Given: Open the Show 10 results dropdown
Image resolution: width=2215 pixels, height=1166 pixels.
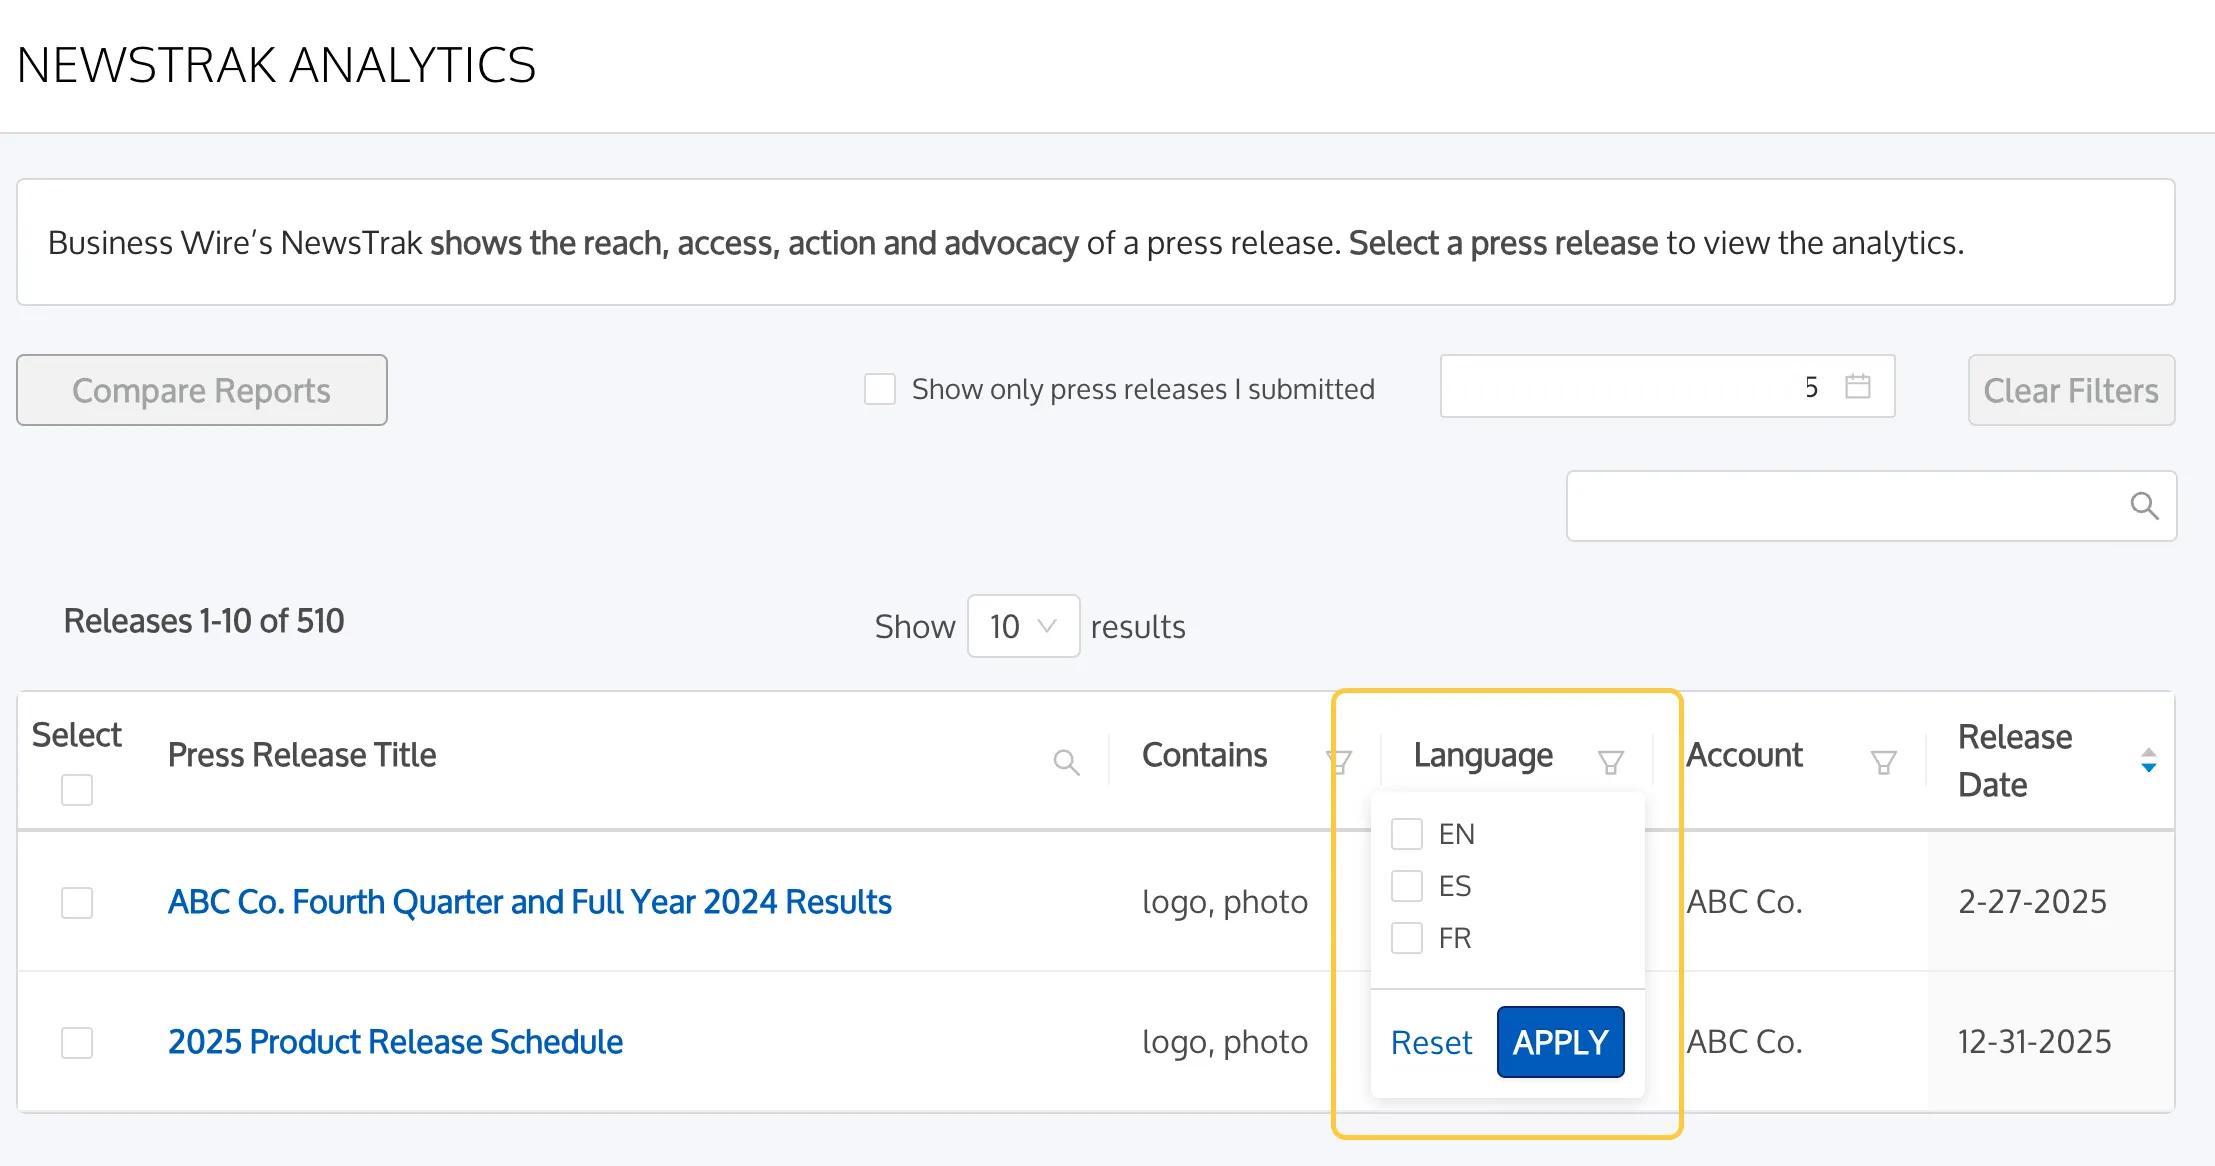Looking at the screenshot, I should [x=1023, y=626].
